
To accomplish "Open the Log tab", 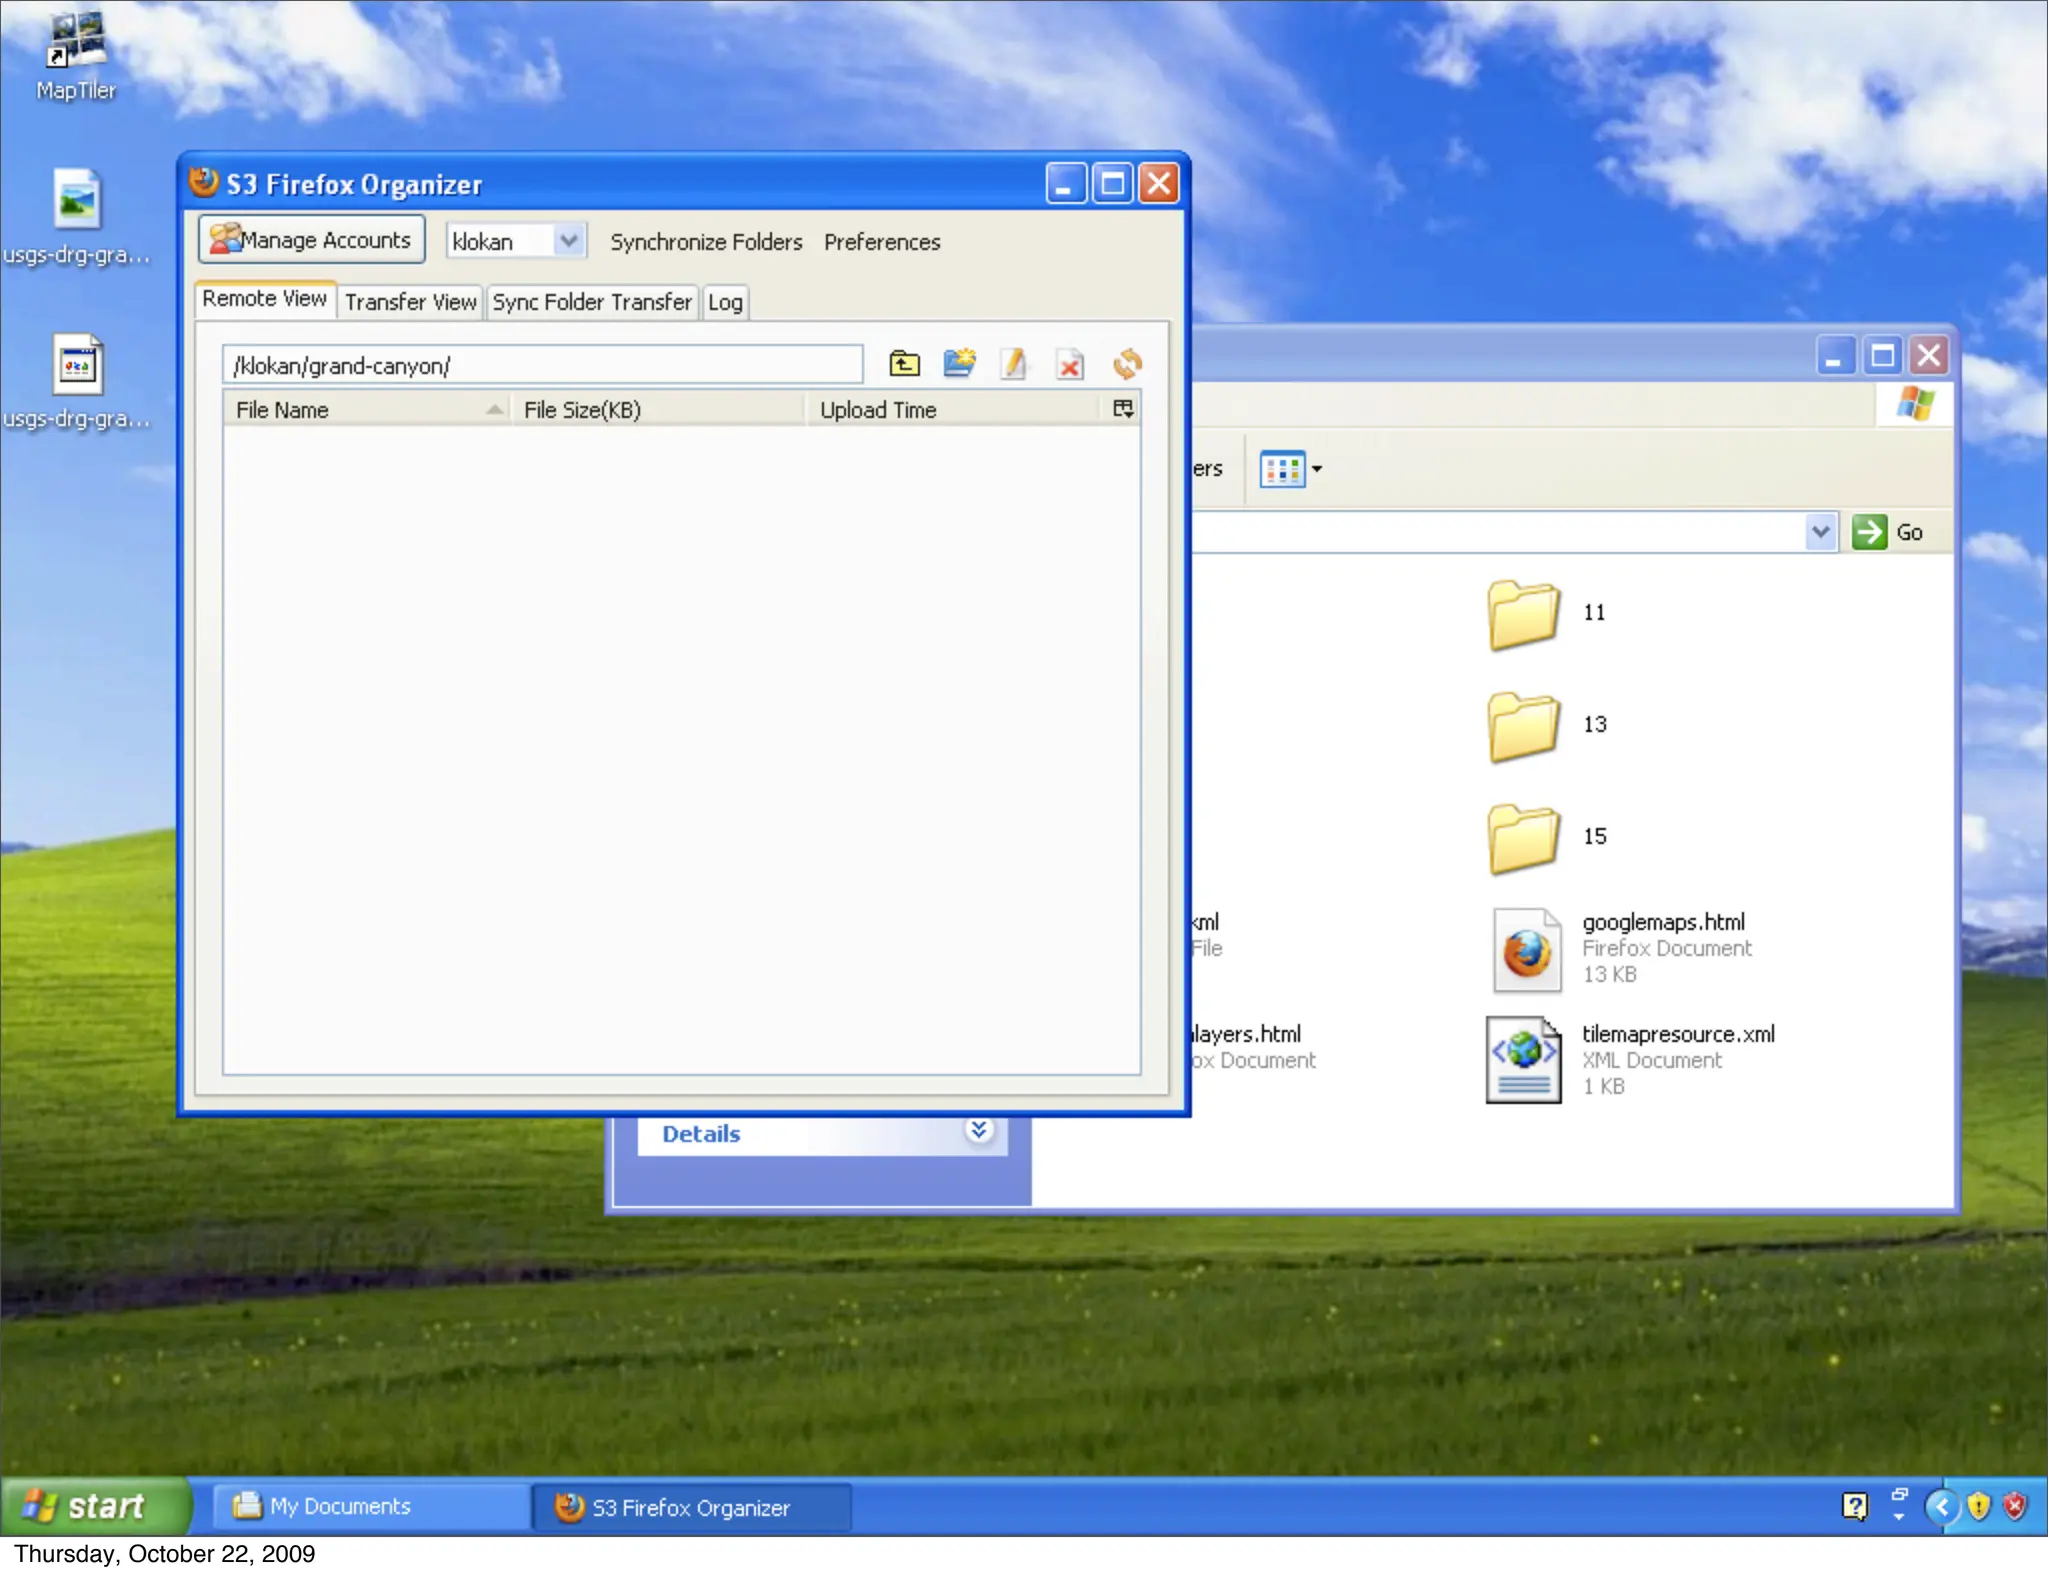I will click(x=725, y=302).
